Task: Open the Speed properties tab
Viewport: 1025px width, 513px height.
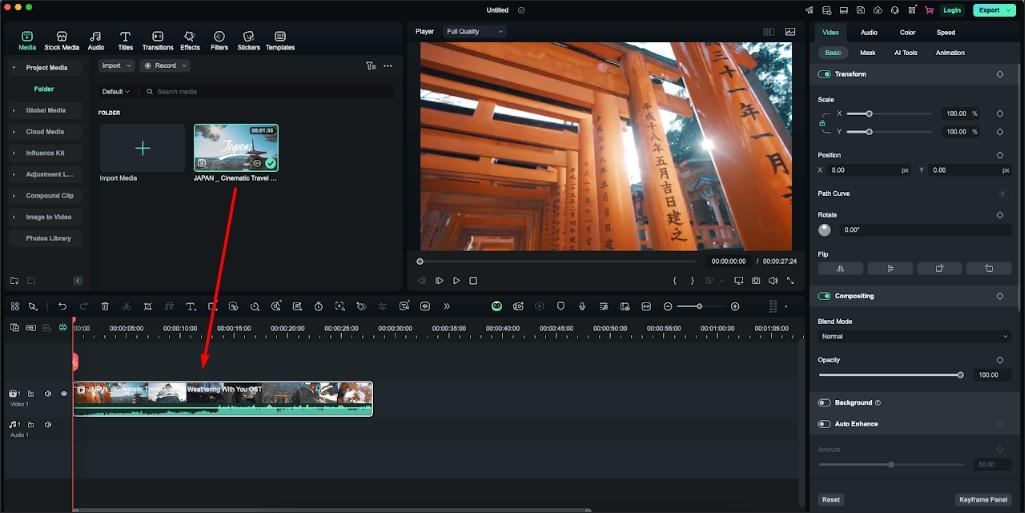Action: (945, 32)
